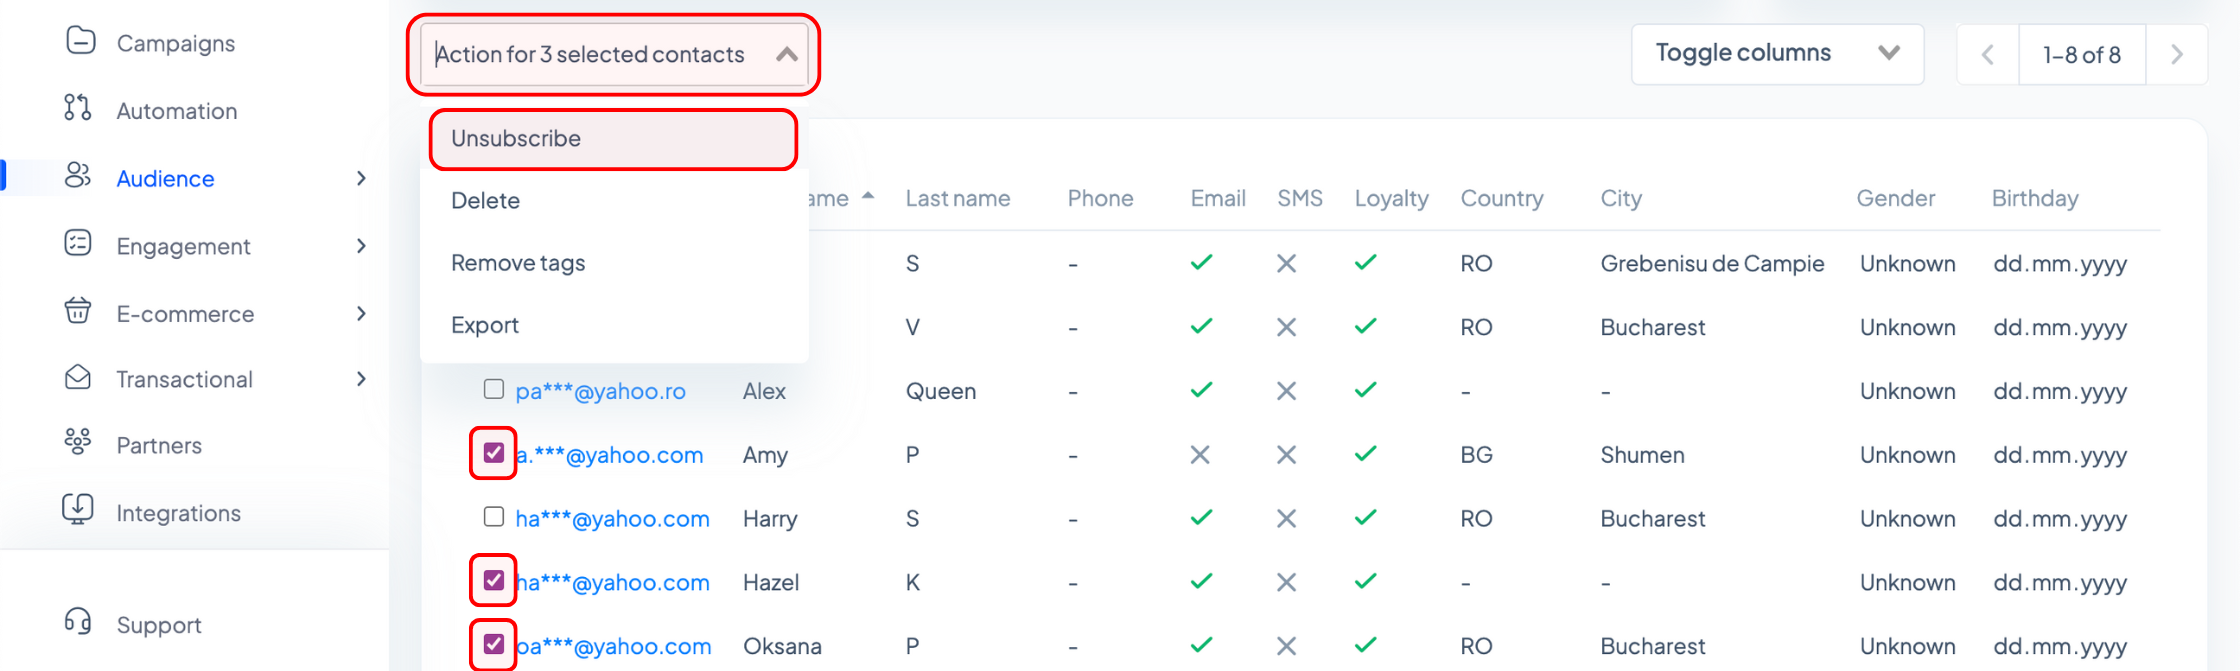Click the Partners group icon
This screenshot has width=2240, height=671.
pos(78,442)
